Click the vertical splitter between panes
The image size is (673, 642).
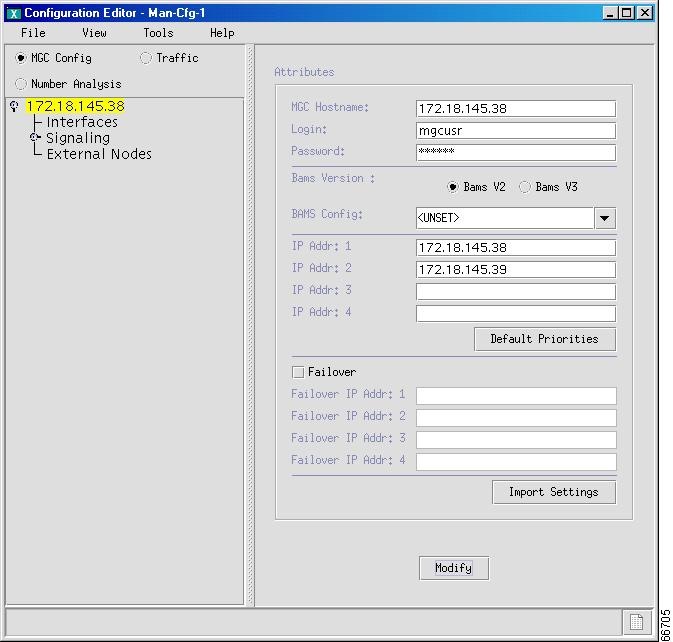[250, 325]
